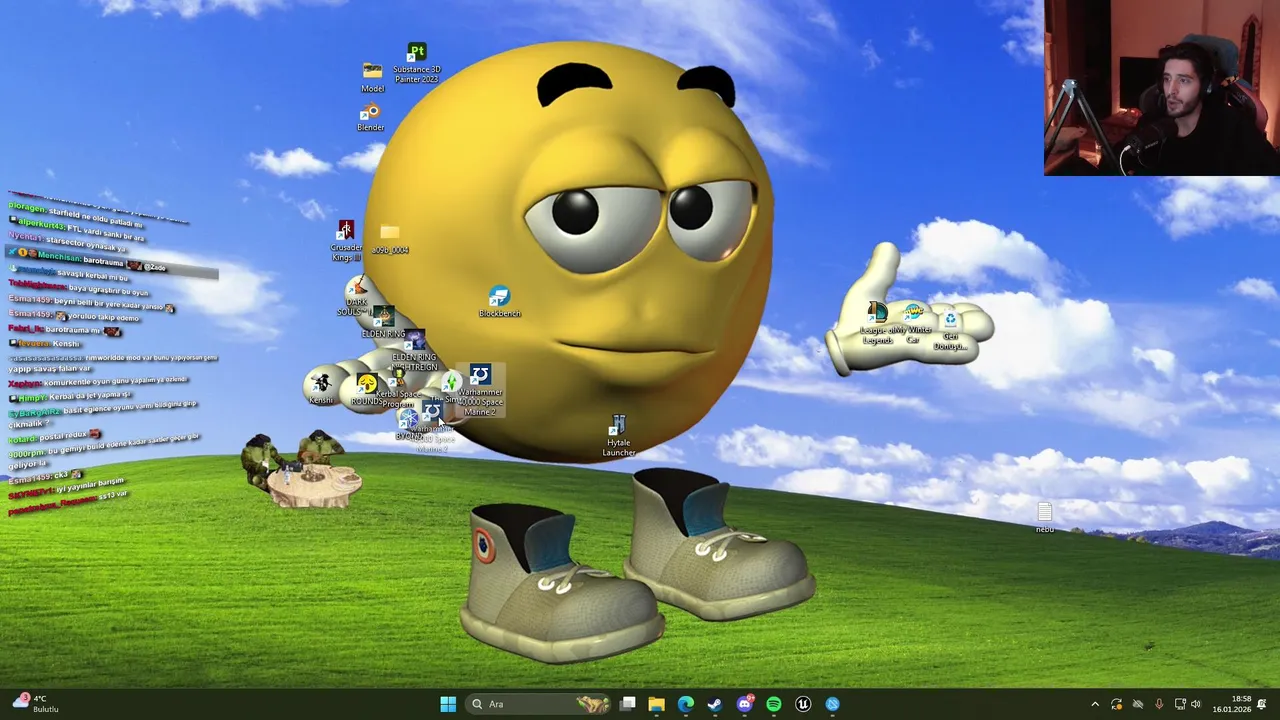This screenshot has width=1280, height=720.
Task: Open the Substance 3D Painter 2023 shortcut
Action: (417, 63)
